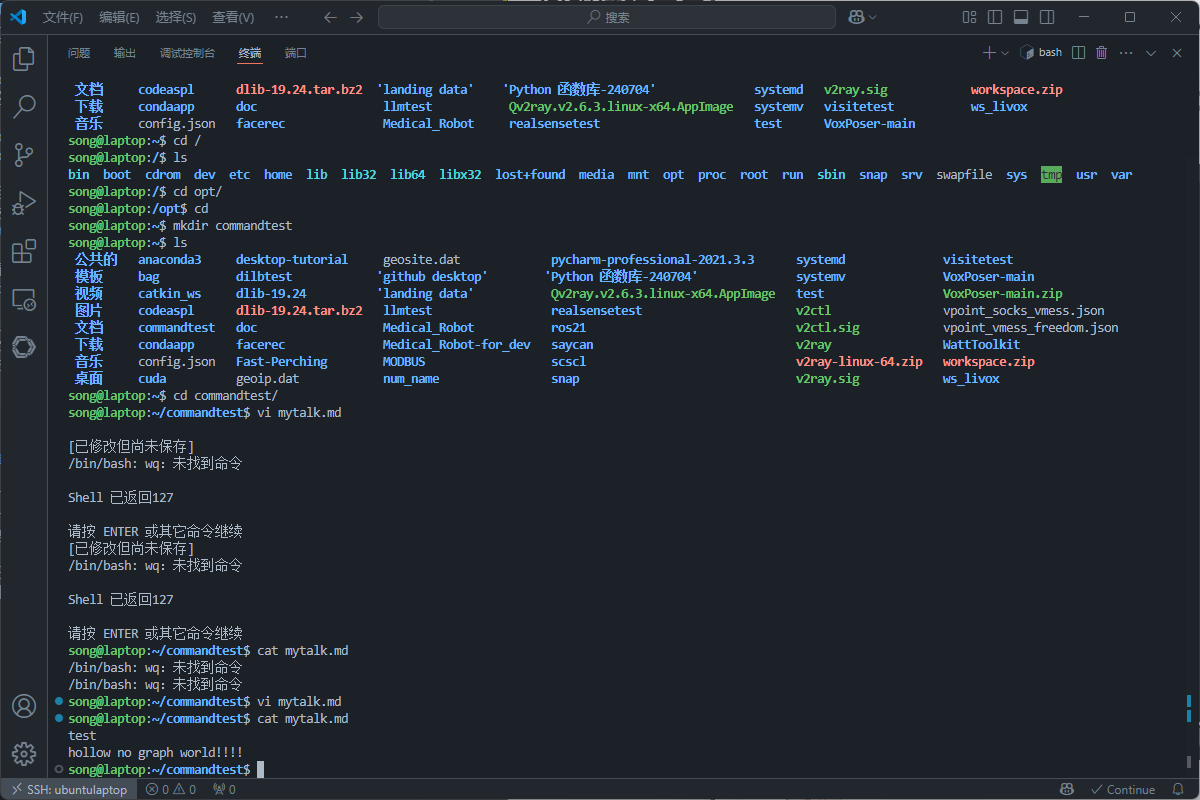Image resolution: width=1200 pixels, height=800 pixels.
Task: Expand the Copilot dropdown in title bar
Action: tap(873, 17)
